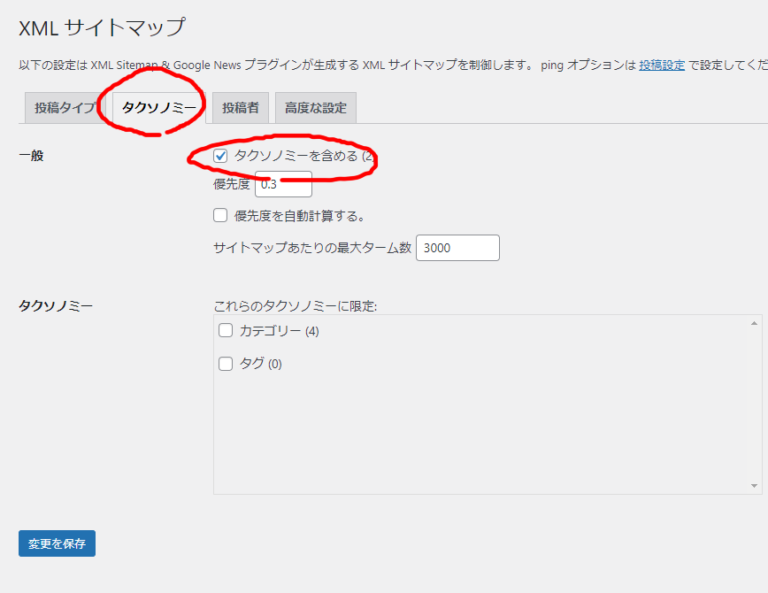Click the カテゴリー (4) label text
Viewport: 768px width, 593px height.
pos(278,331)
